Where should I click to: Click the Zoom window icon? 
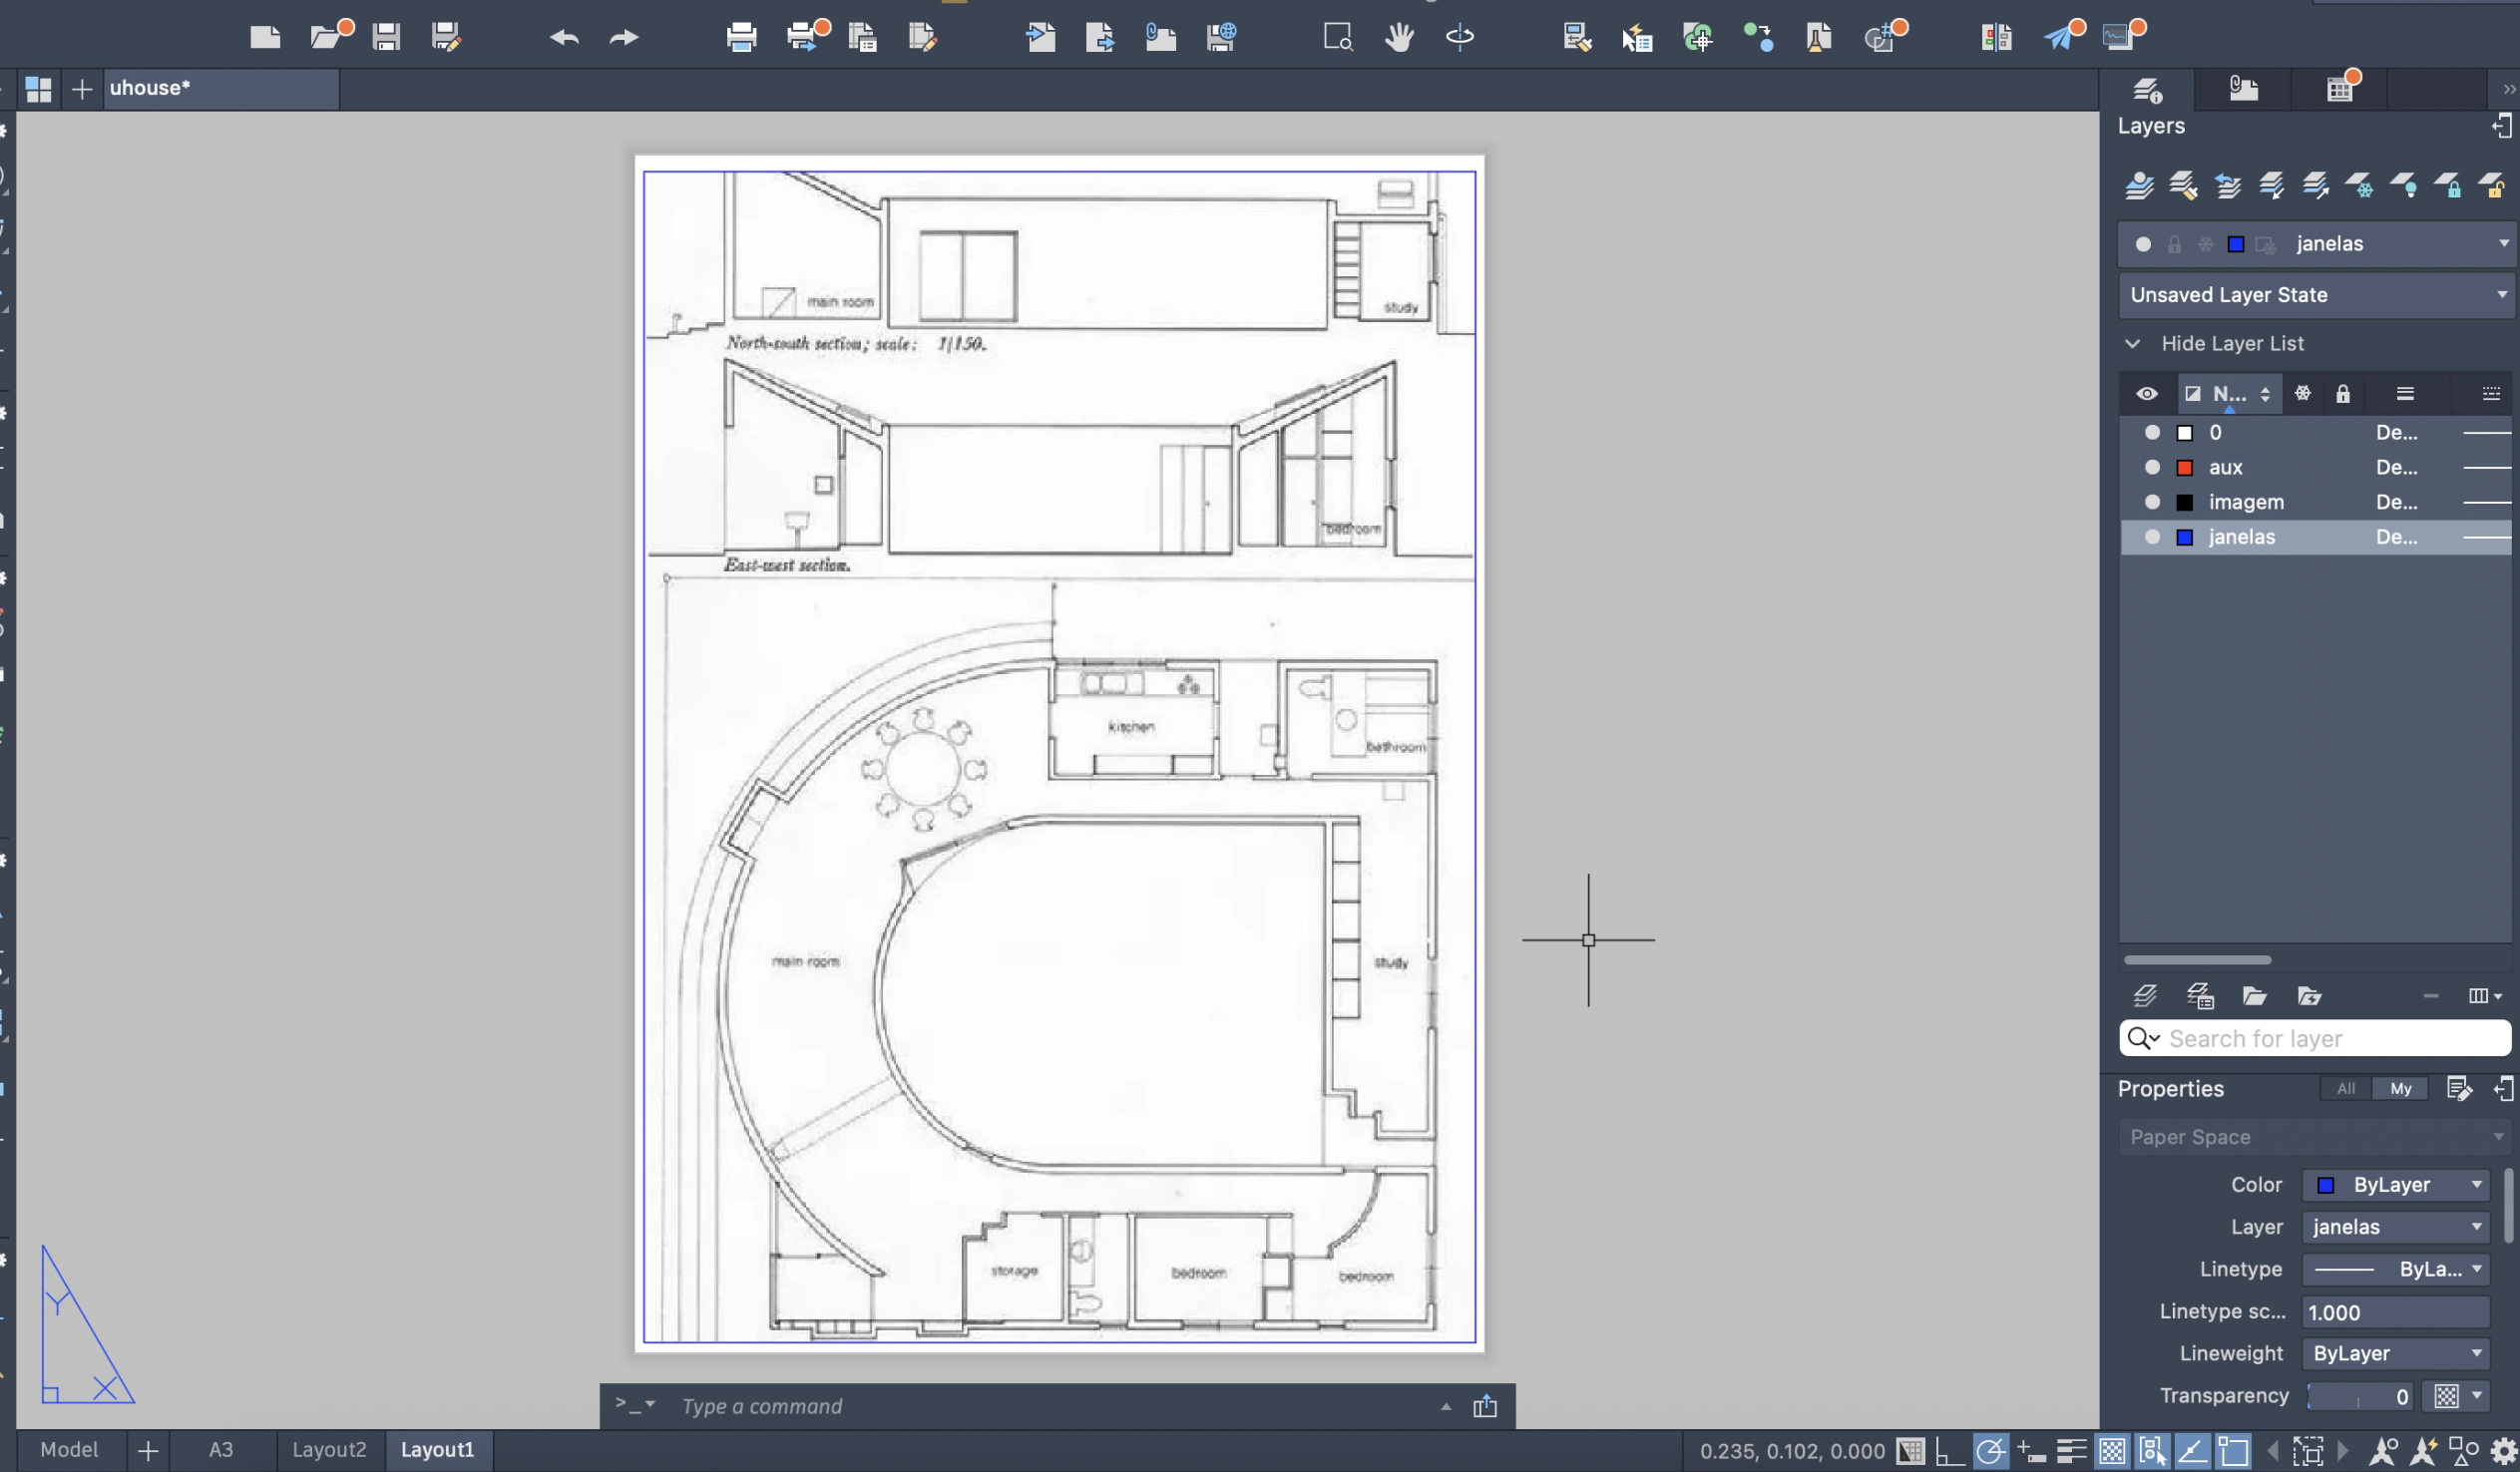coord(1338,37)
